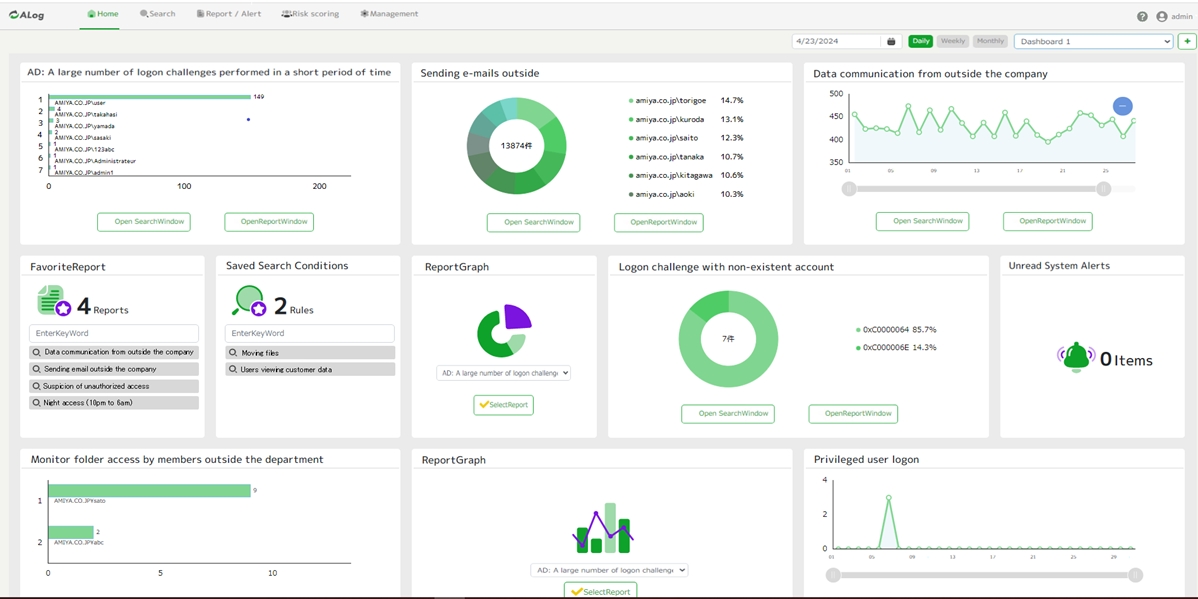Select 'Night access (10pm to 8am)' report

114,403
